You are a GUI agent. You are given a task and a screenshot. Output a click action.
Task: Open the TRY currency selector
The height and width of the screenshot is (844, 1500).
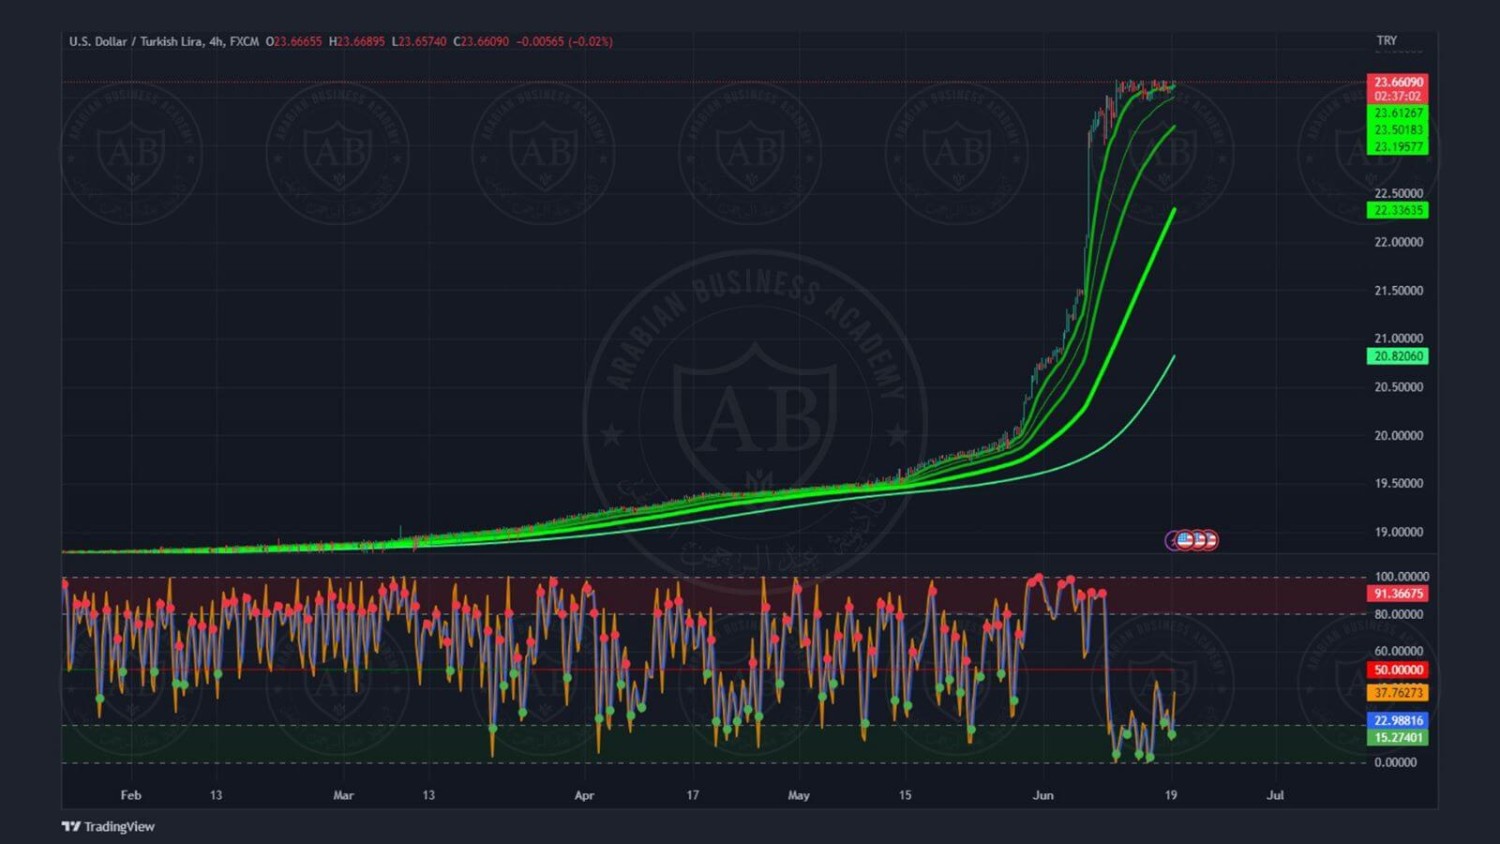click(1386, 41)
